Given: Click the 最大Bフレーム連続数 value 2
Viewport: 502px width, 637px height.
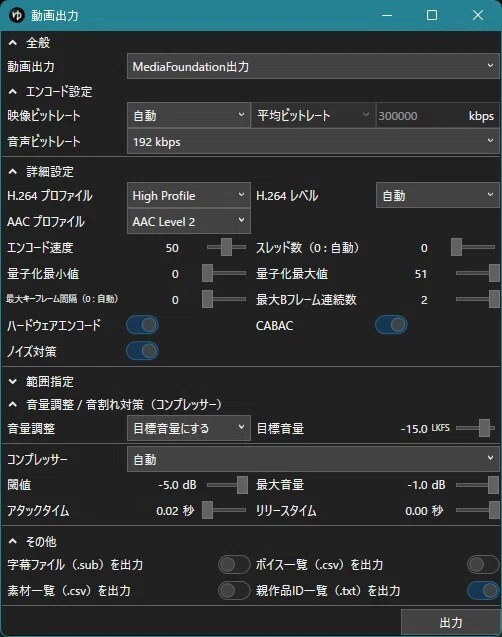Looking at the screenshot, I should [424, 300].
